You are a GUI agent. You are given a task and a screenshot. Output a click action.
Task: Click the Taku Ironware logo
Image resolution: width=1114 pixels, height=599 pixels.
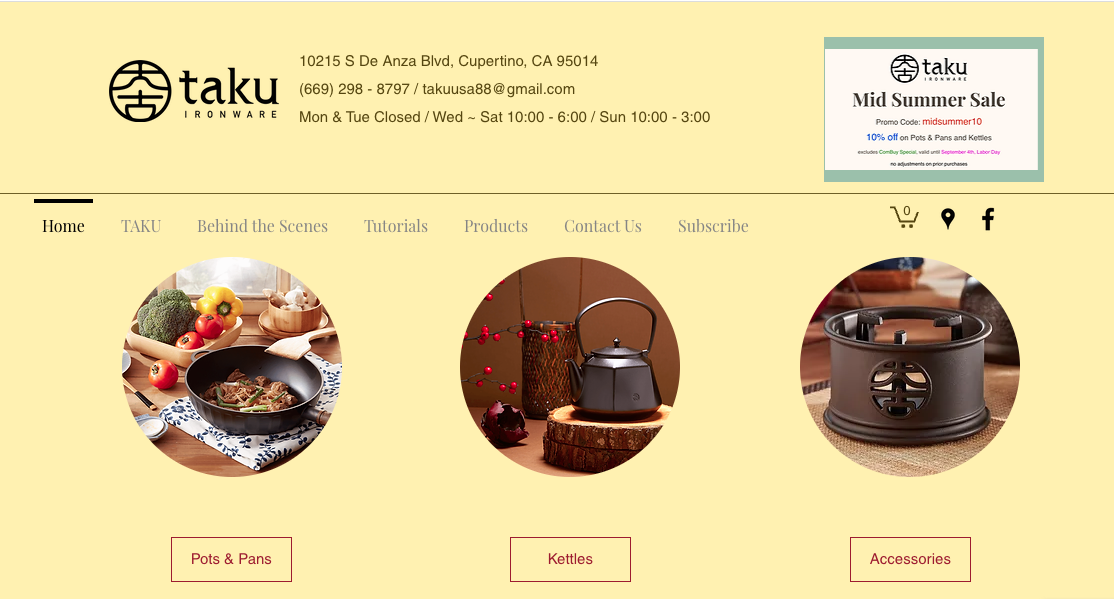tap(193, 91)
